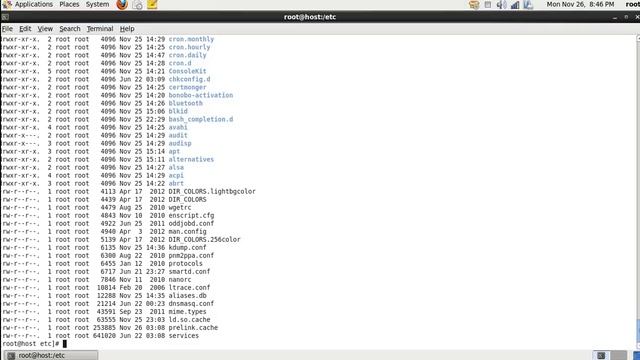The image size is (640, 360).
Task: Open the terminal File menu
Action: pyautogui.click(x=7, y=29)
